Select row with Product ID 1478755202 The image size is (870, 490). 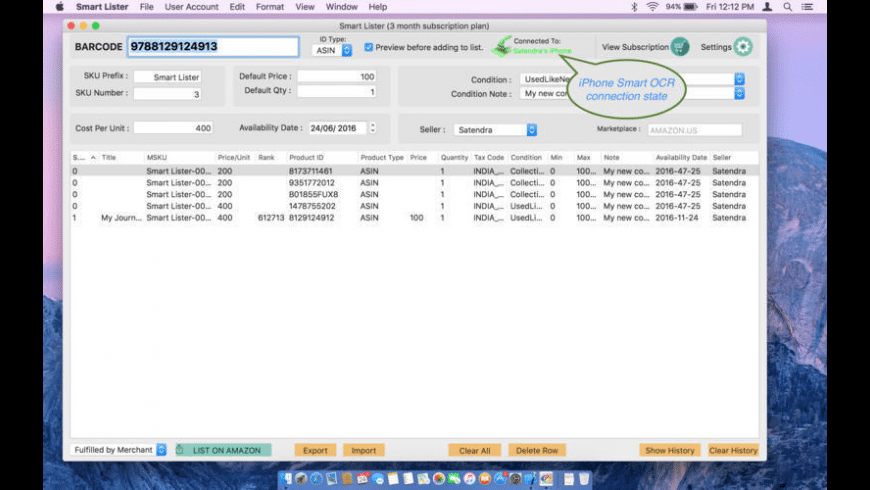(414, 206)
